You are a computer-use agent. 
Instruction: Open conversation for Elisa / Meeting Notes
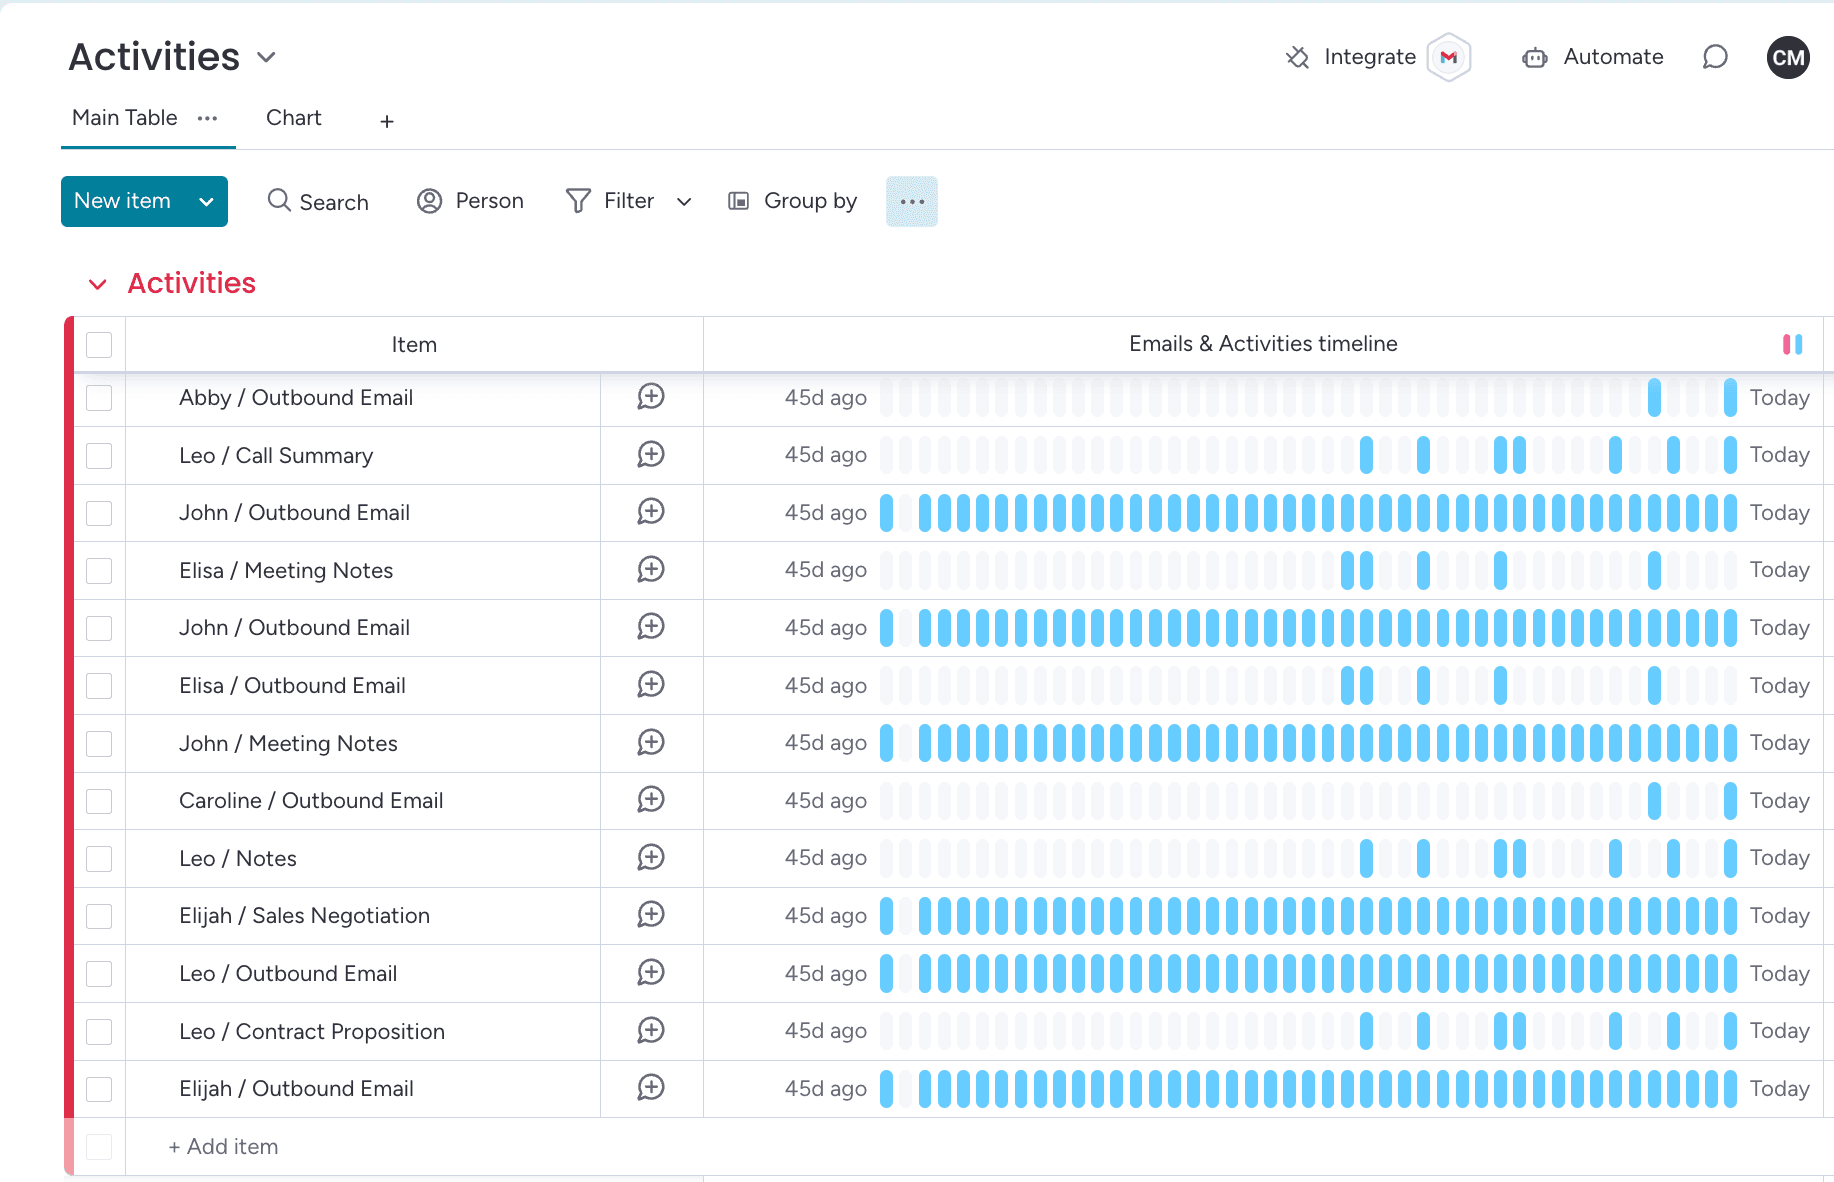[651, 570]
